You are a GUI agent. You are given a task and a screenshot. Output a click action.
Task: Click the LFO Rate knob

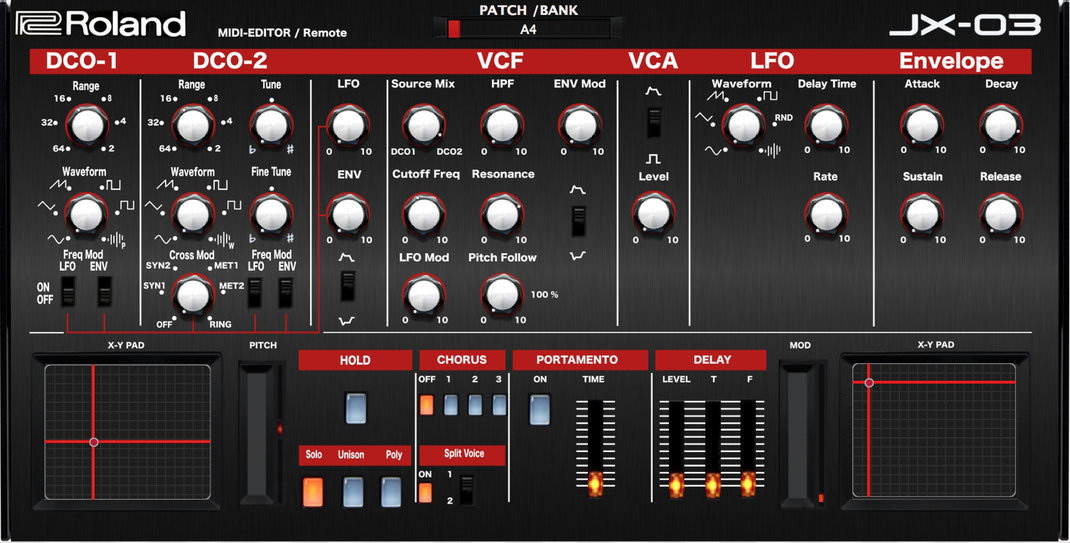pos(826,215)
